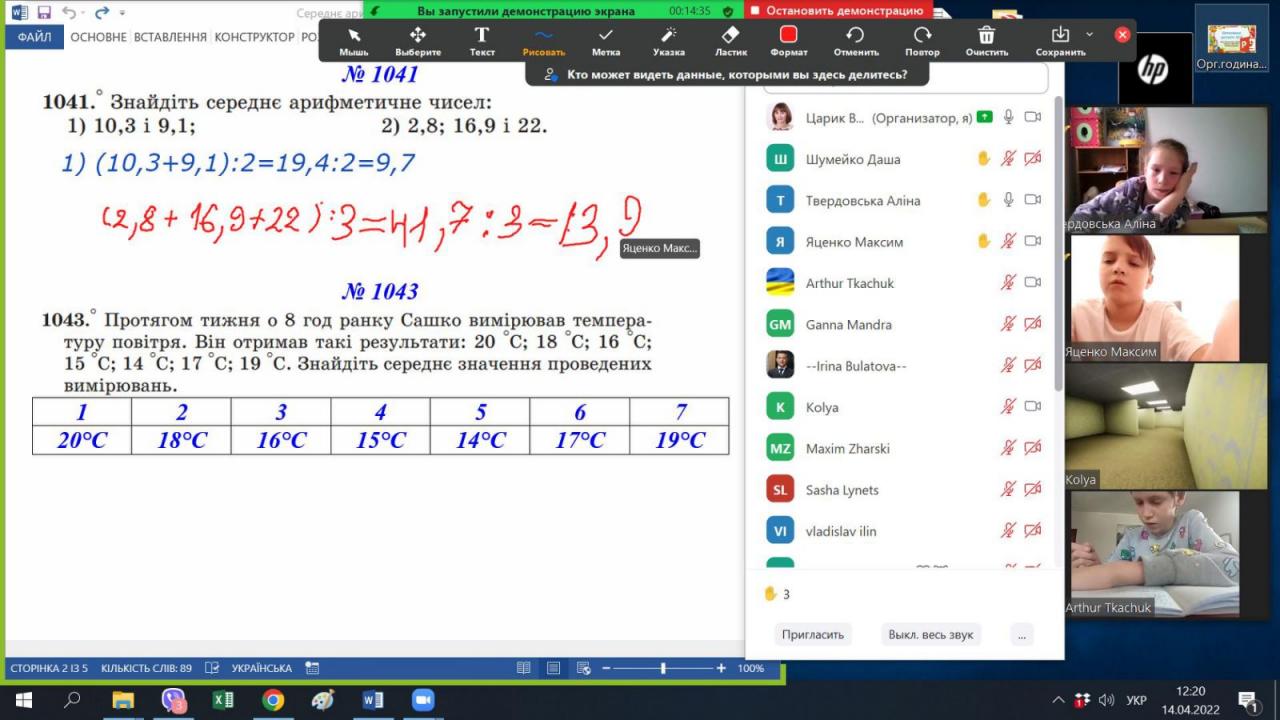Viewport: 1280px width, 720px height.
Task: Choose the Метка stamp tool
Action: [606, 41]
